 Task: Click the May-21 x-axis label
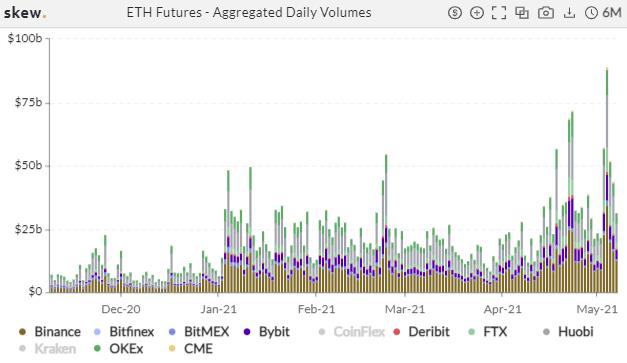point(597,309)
